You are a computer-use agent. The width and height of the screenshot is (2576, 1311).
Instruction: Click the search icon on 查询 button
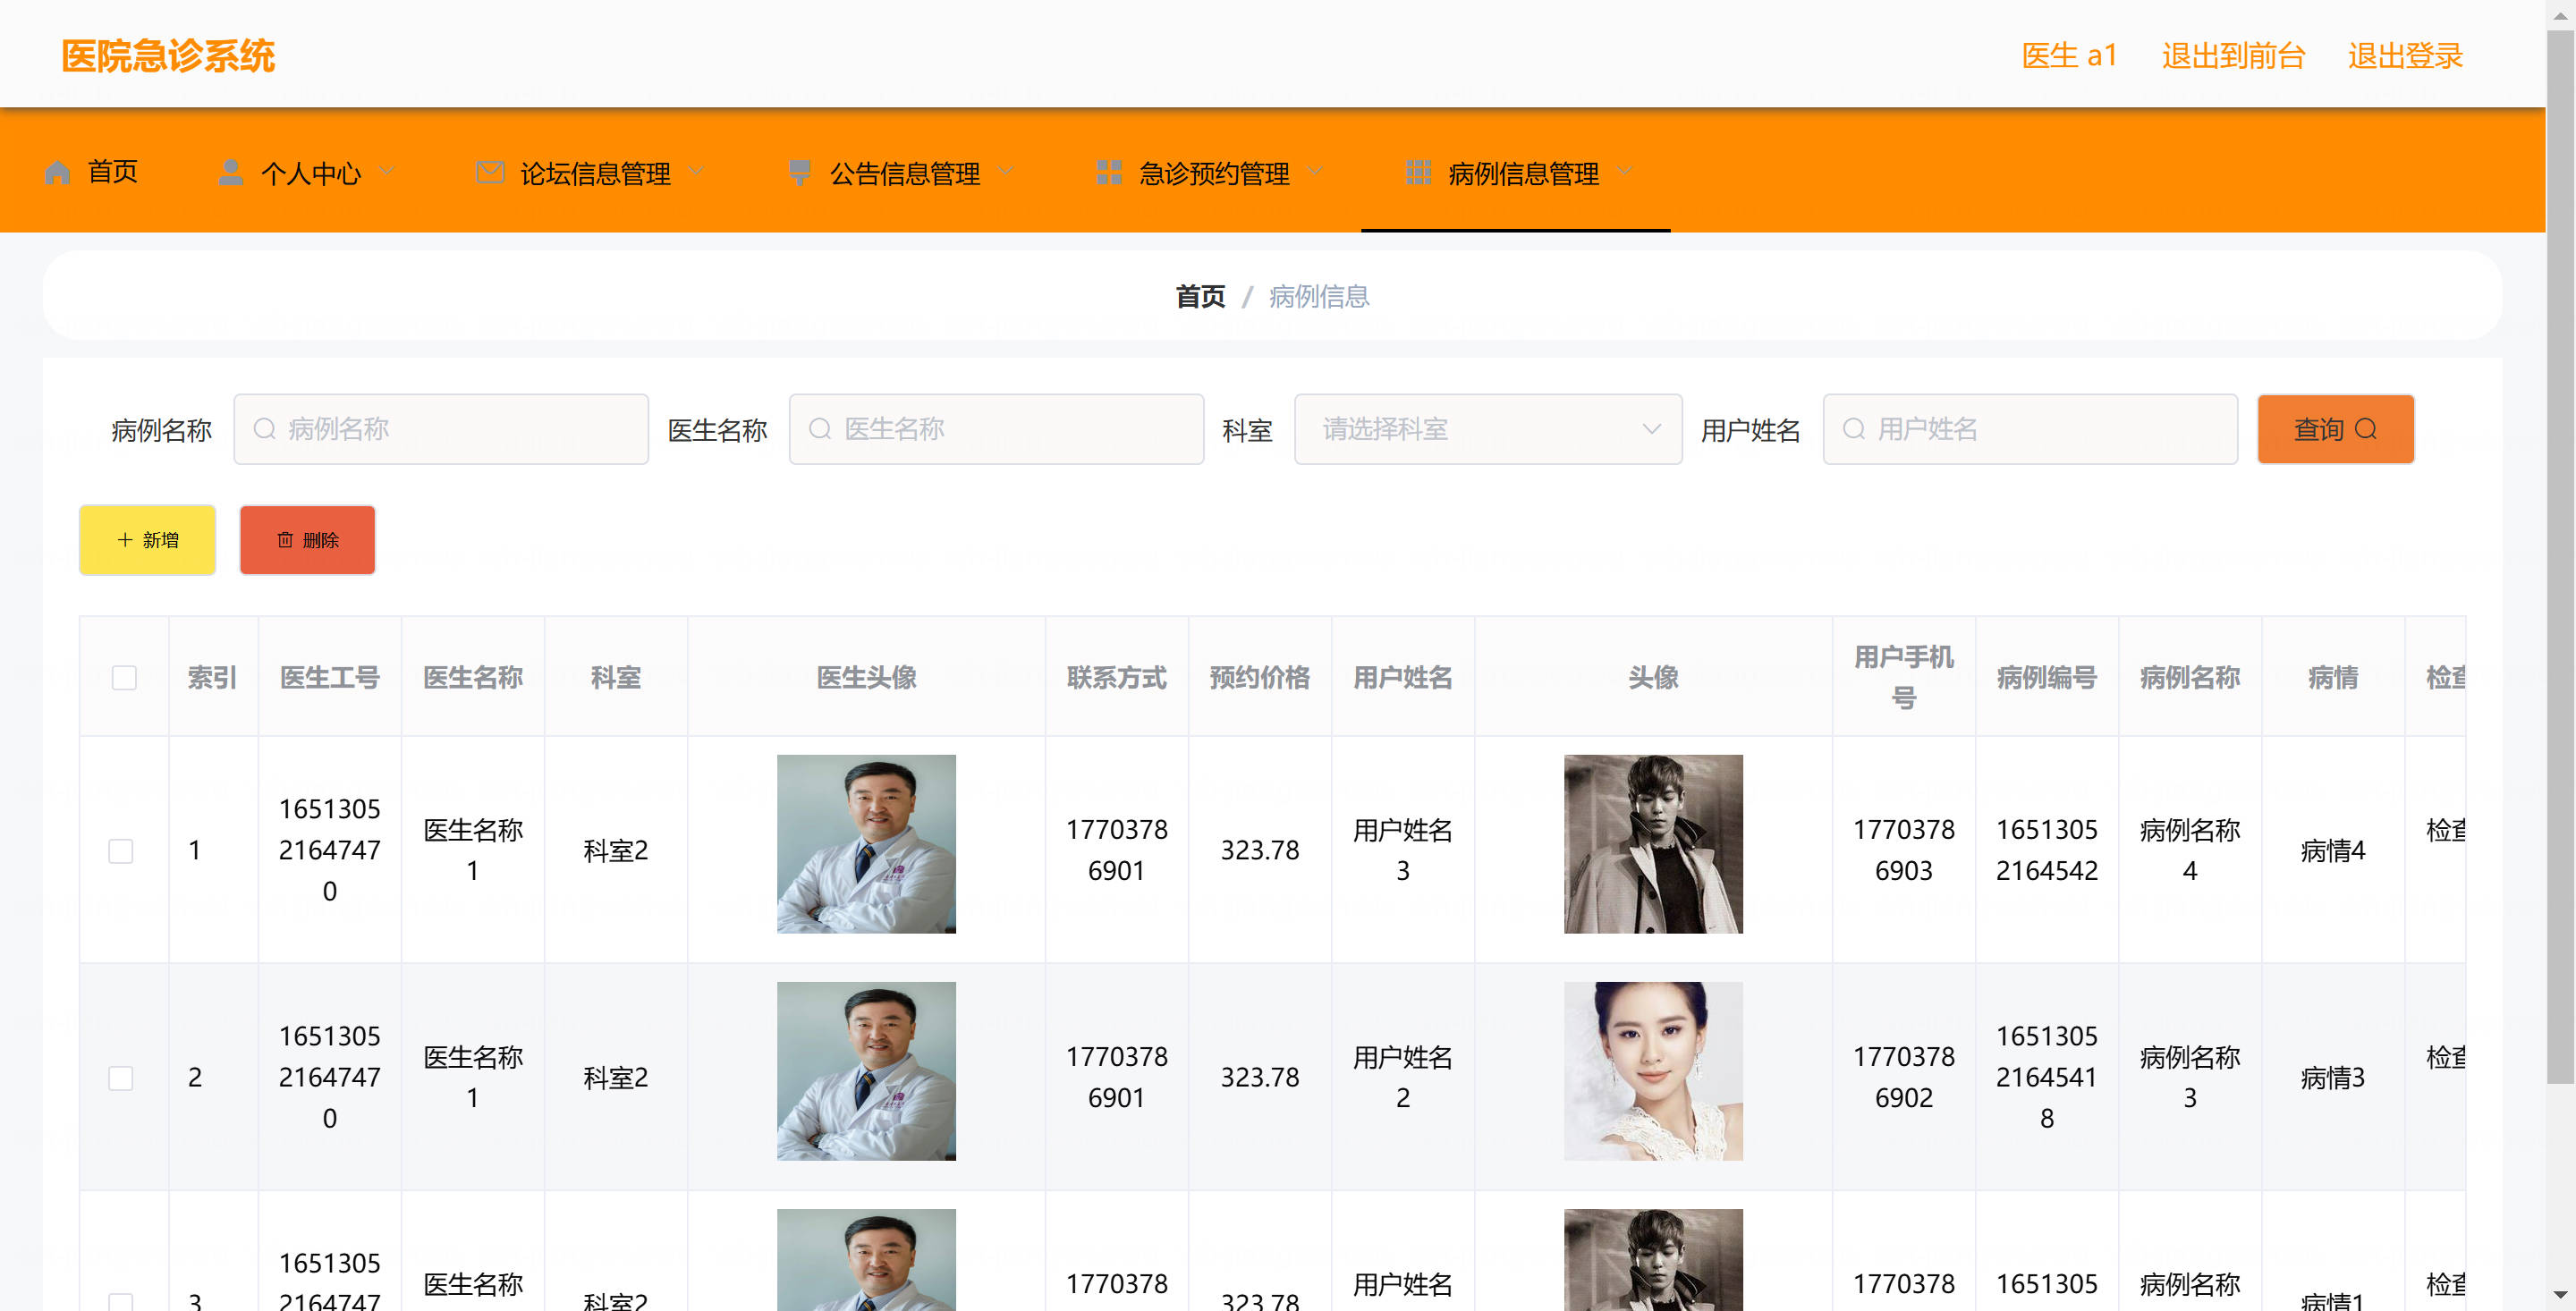click(2366, 429)
